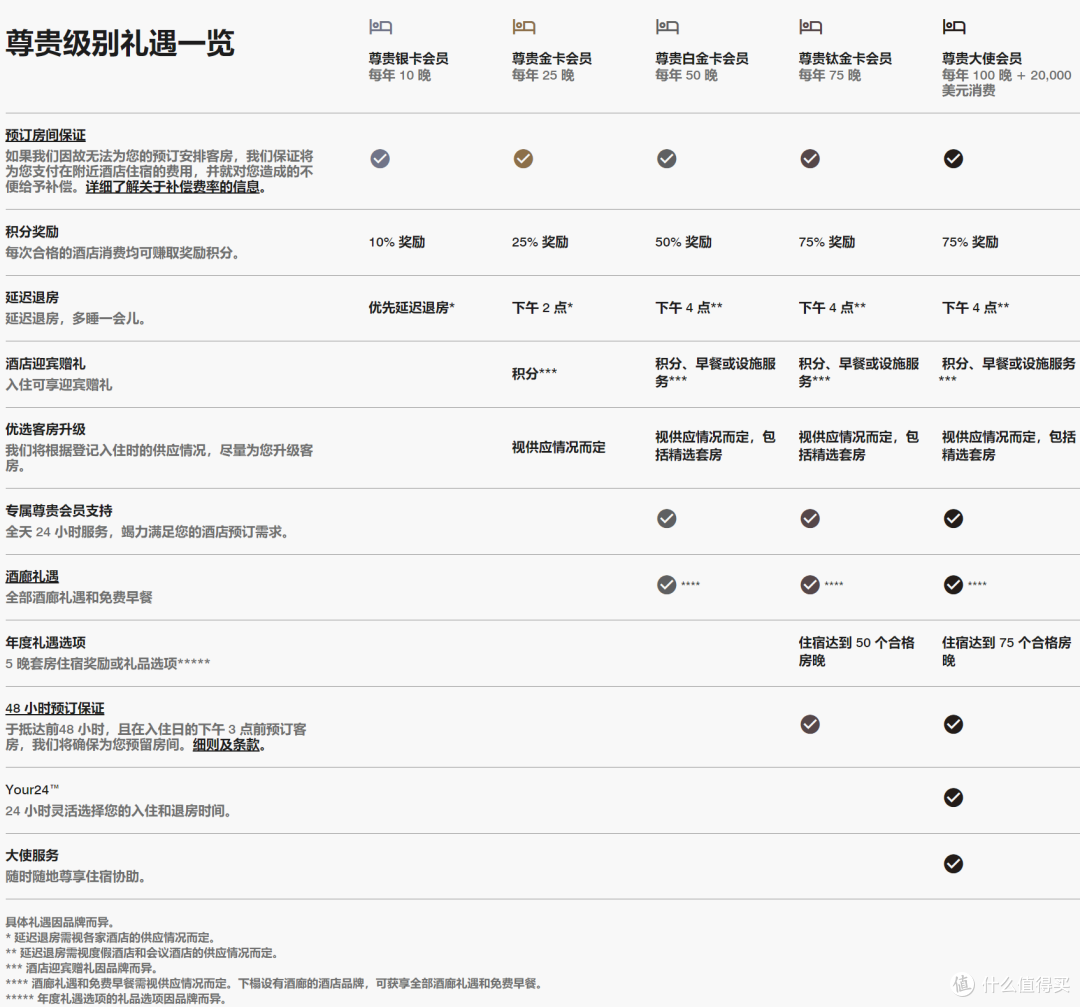
Task: Click the 年度礼遇选项 row heading
Action: click(45, 643)
